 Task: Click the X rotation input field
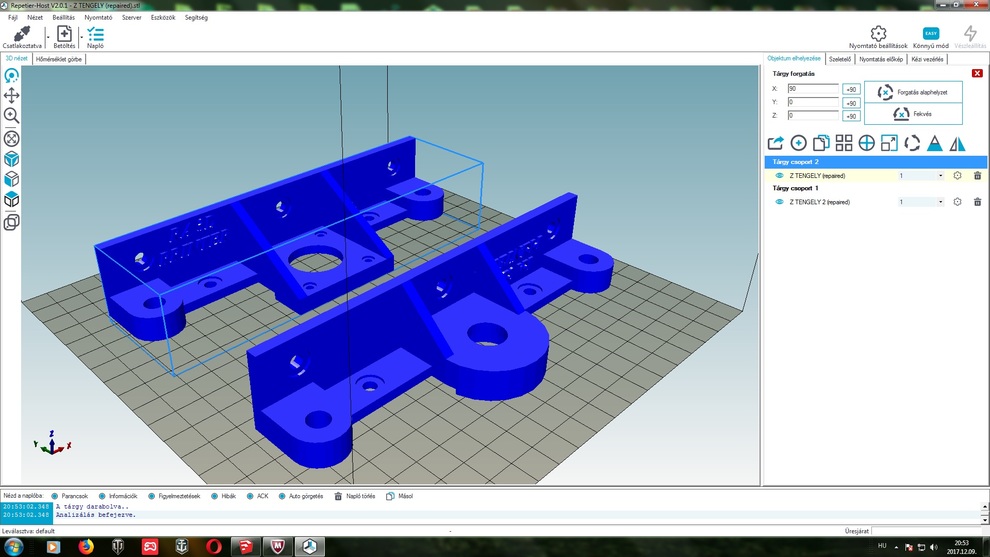pos(812,89)
